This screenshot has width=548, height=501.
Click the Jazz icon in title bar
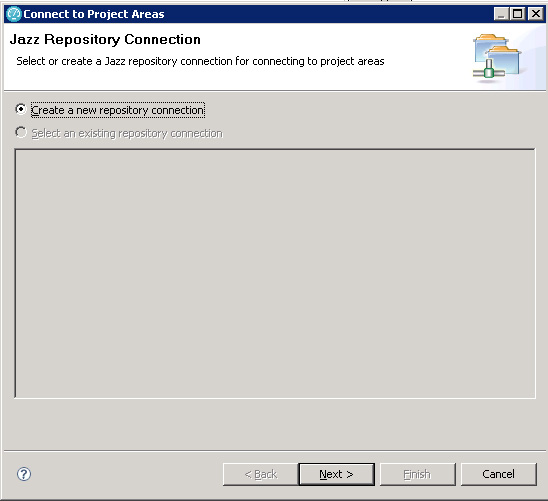(x=14, y=14)
